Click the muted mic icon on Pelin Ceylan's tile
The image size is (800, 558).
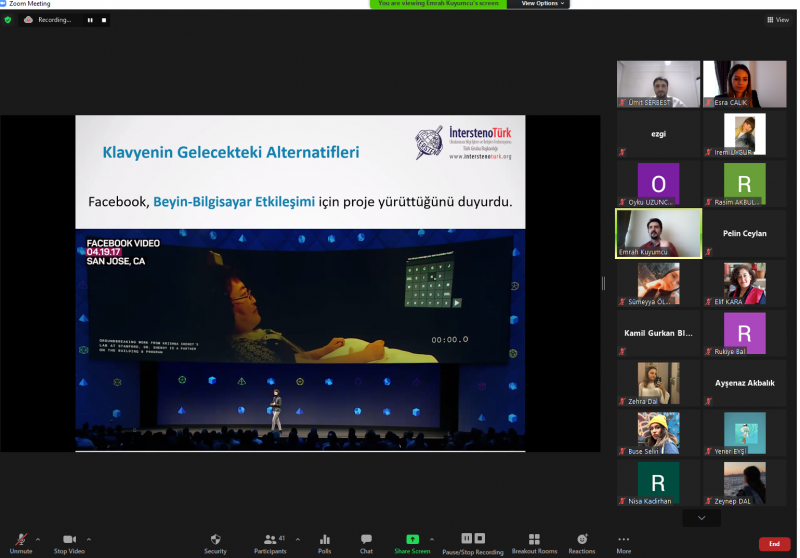tap(708, 251)
